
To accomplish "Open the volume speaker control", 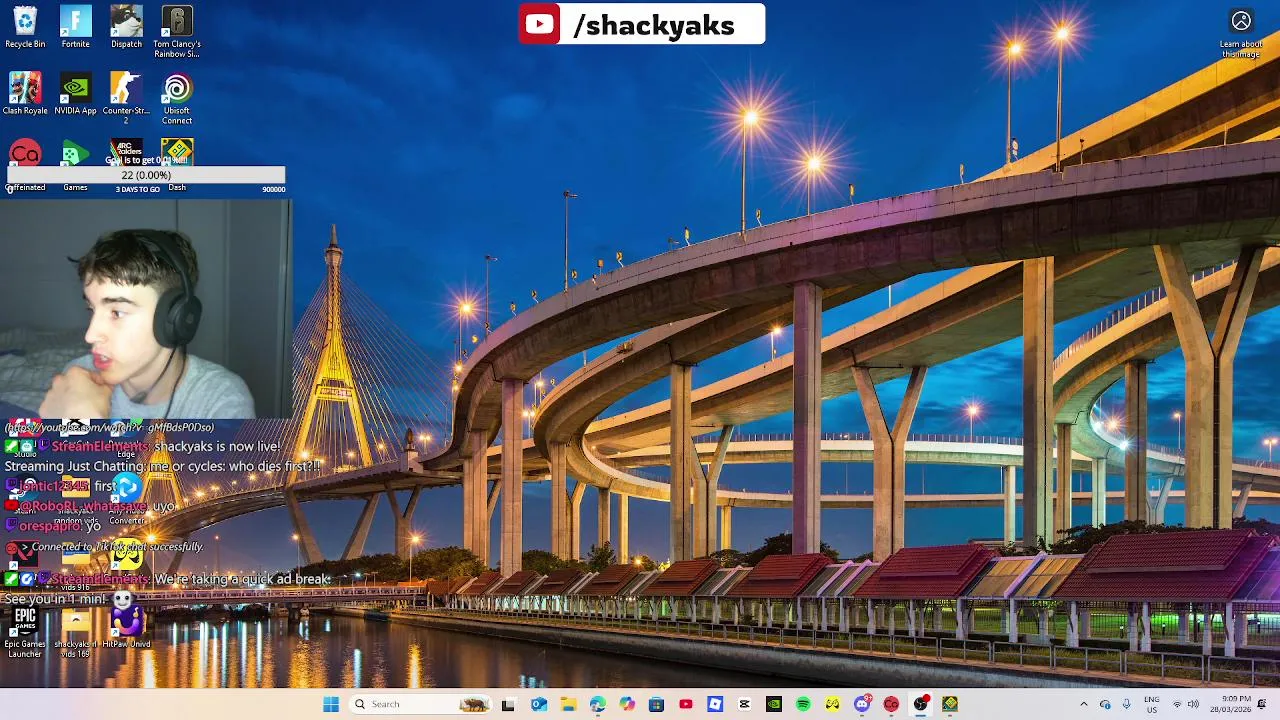I will [1194, 704].
